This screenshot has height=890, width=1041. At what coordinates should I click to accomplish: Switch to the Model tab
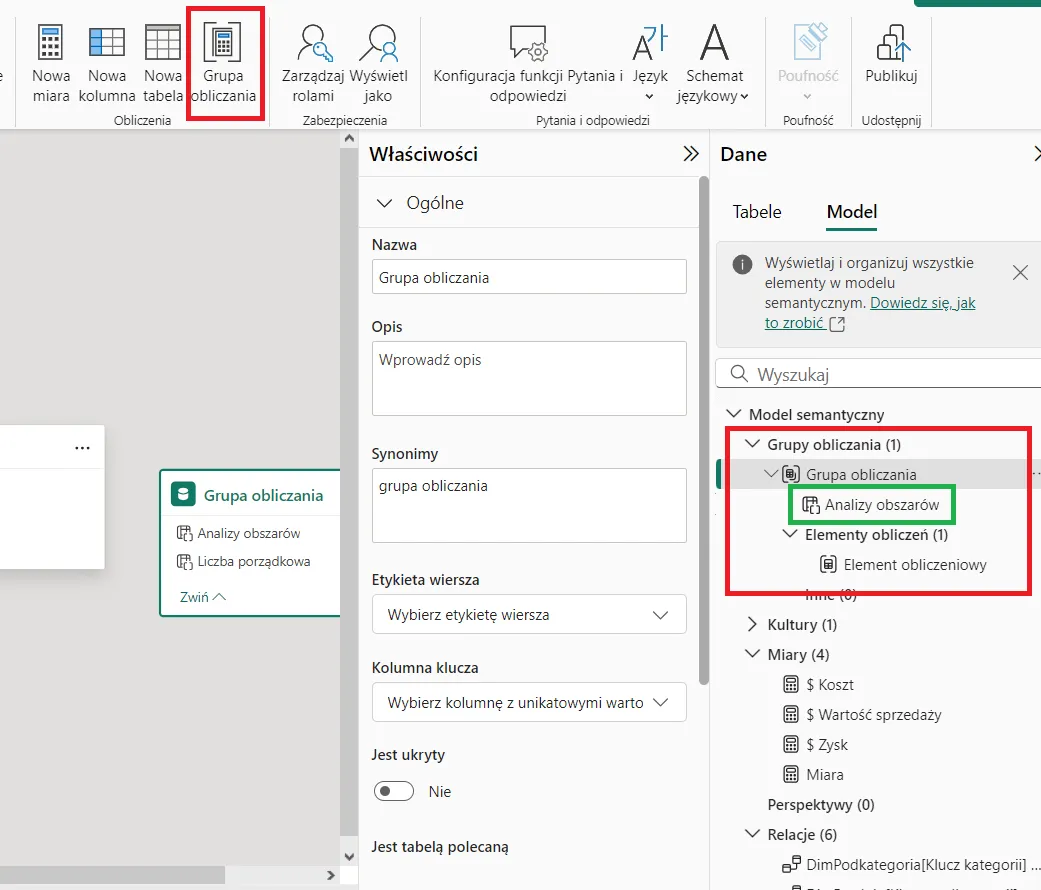pyautogui.click(x=852, y=212)
